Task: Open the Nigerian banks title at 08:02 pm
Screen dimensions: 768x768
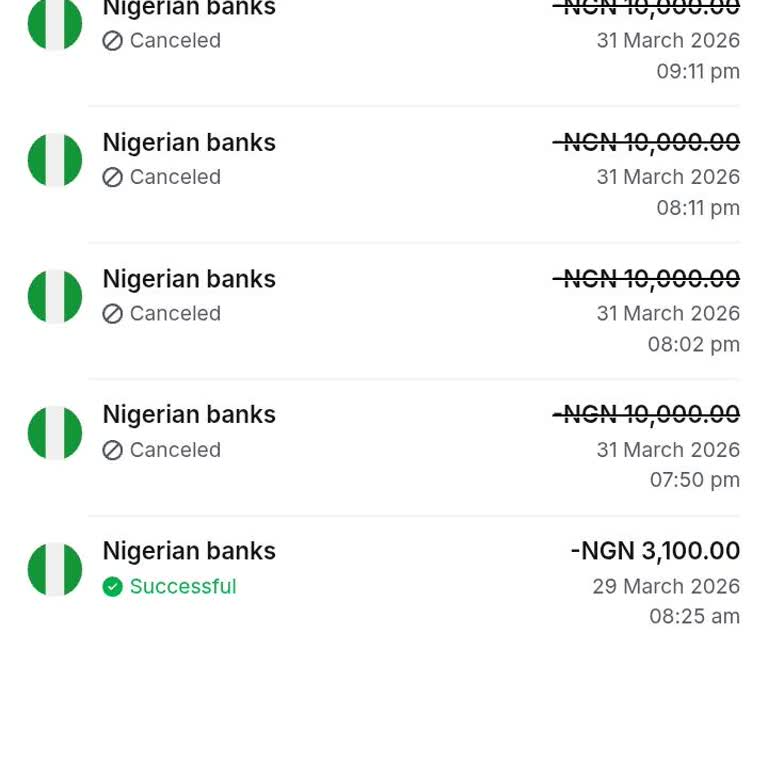Action: (189, 279)
